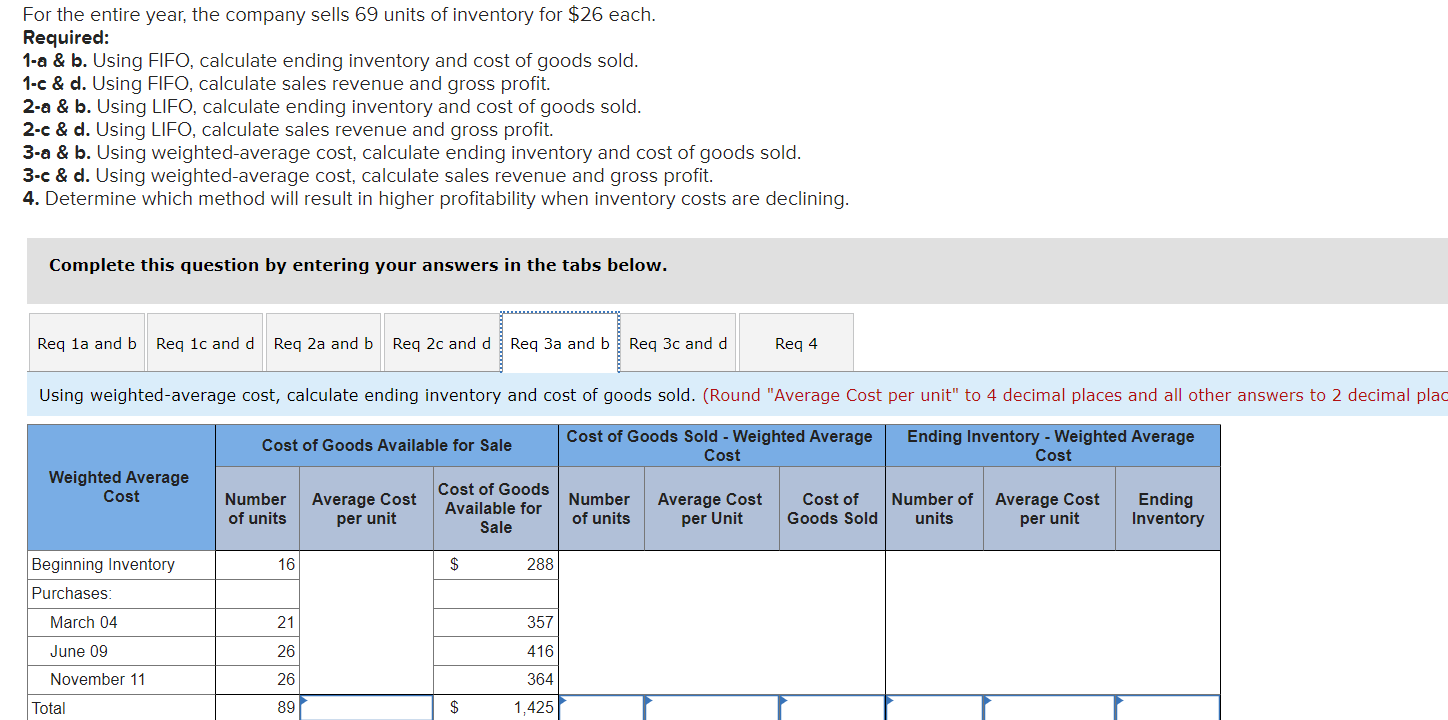Click the Total row Average Cost per unit field

point(365,707)
